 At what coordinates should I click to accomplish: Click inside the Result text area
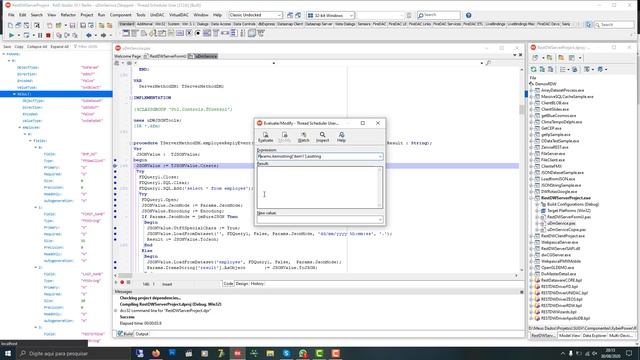[x=320, y=187]
